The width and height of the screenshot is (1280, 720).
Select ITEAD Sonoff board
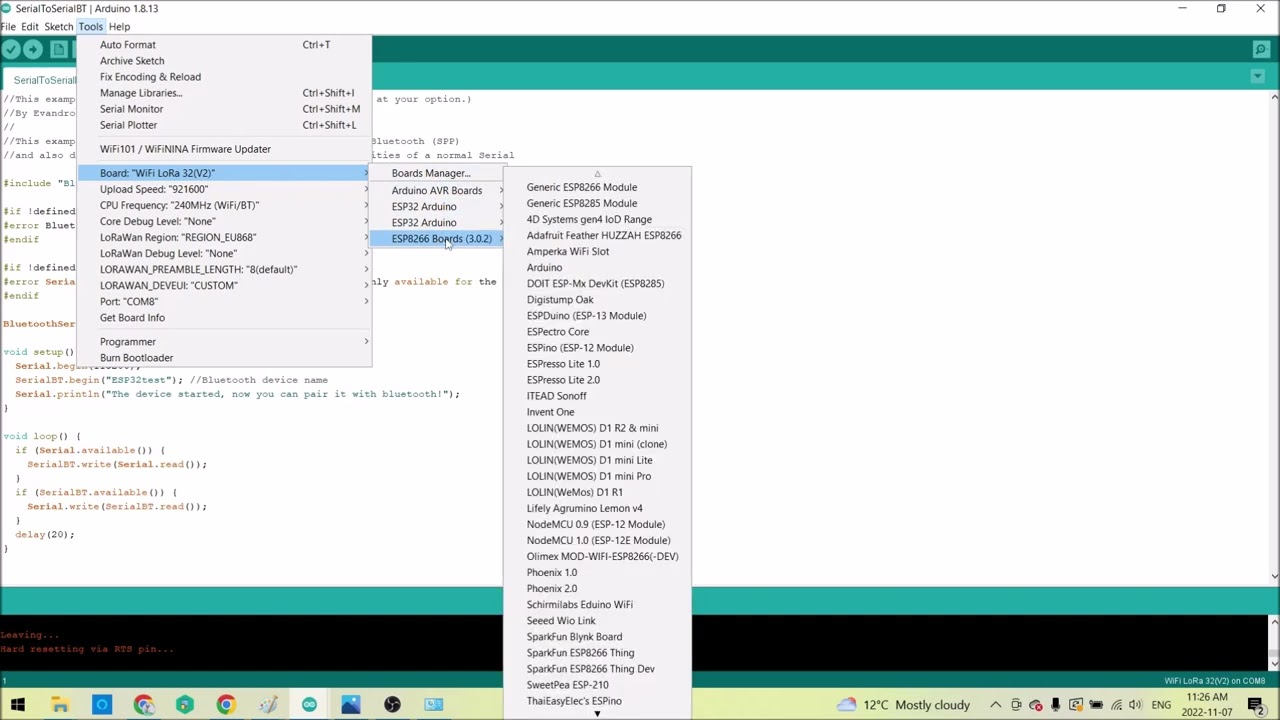point(597,396)
